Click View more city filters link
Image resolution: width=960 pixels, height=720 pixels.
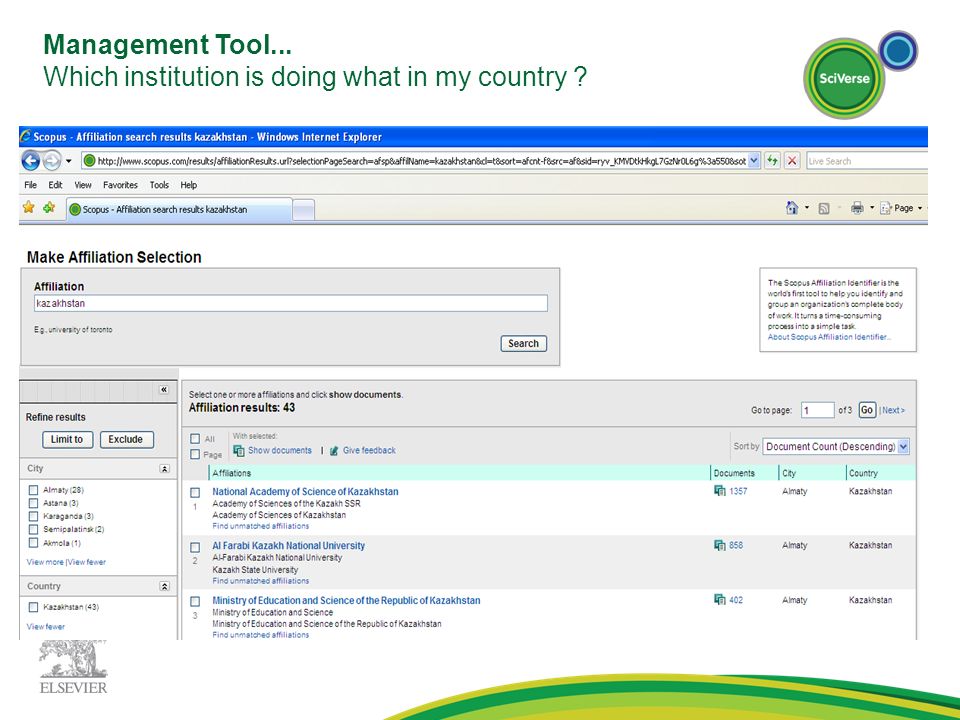pyautogui.click(x=45, y=562)
